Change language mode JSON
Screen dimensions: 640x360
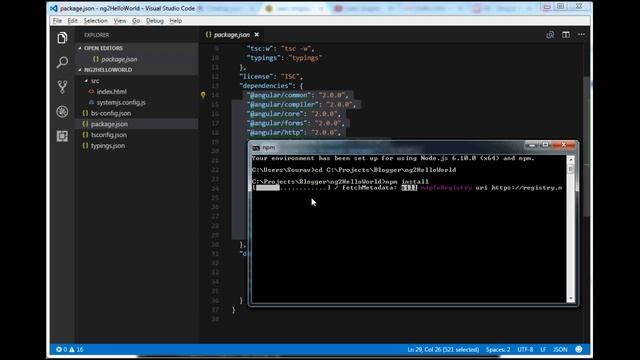point(560,349)
